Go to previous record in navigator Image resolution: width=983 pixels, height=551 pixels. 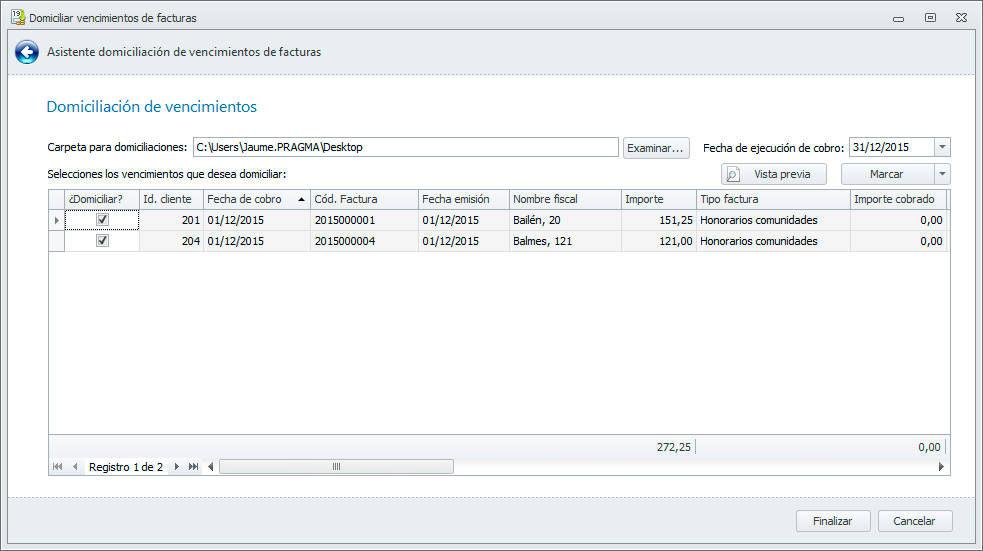(x=75, y=467)
